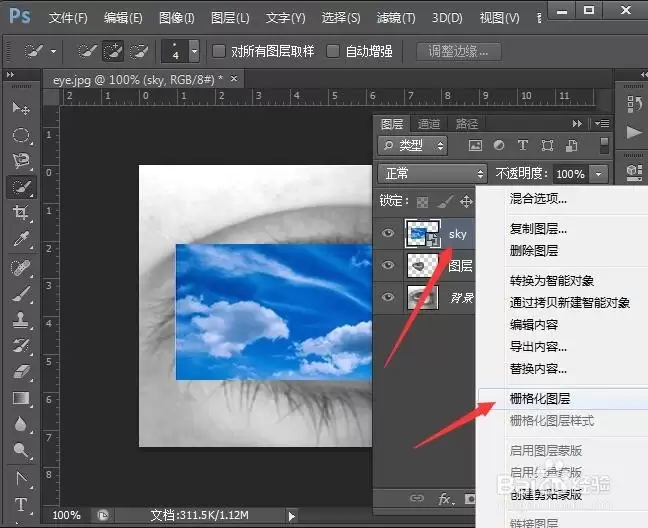Screen dimensions: 648x528
Task: Select the Eyedropper tool
Action: coord(21,239)
